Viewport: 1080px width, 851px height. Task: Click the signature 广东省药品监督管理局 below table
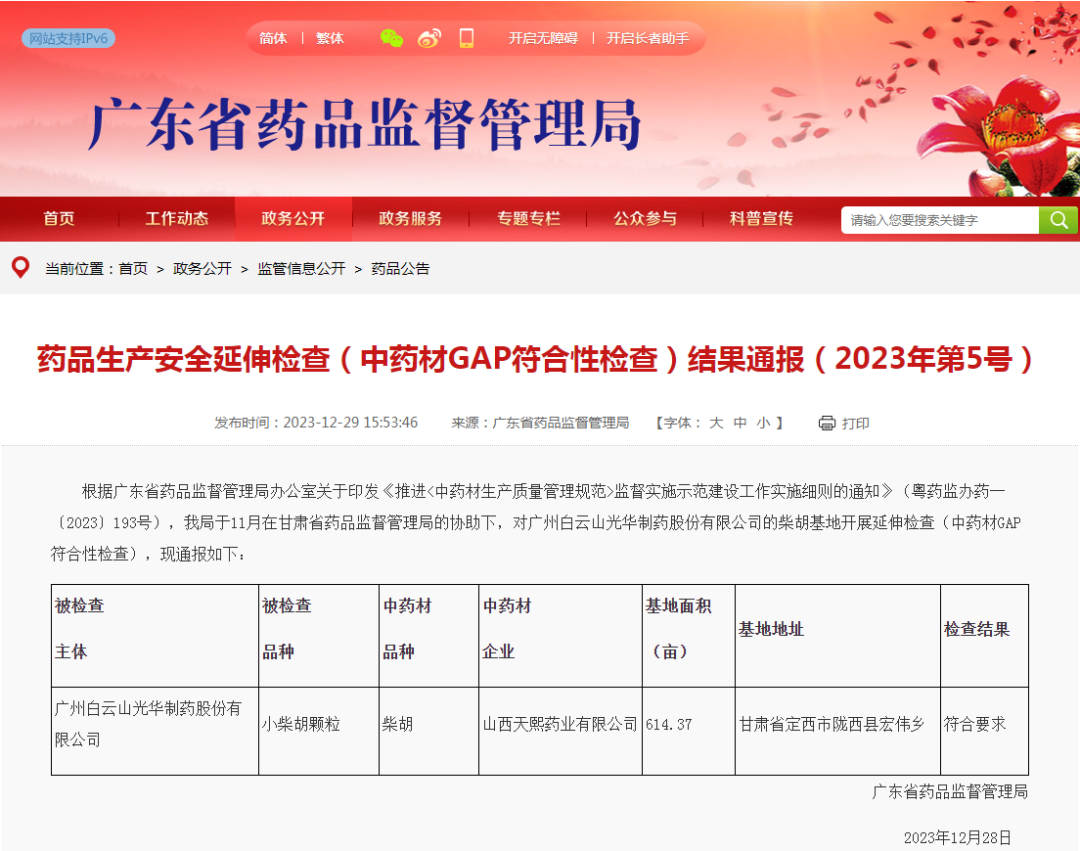(950, 792)
